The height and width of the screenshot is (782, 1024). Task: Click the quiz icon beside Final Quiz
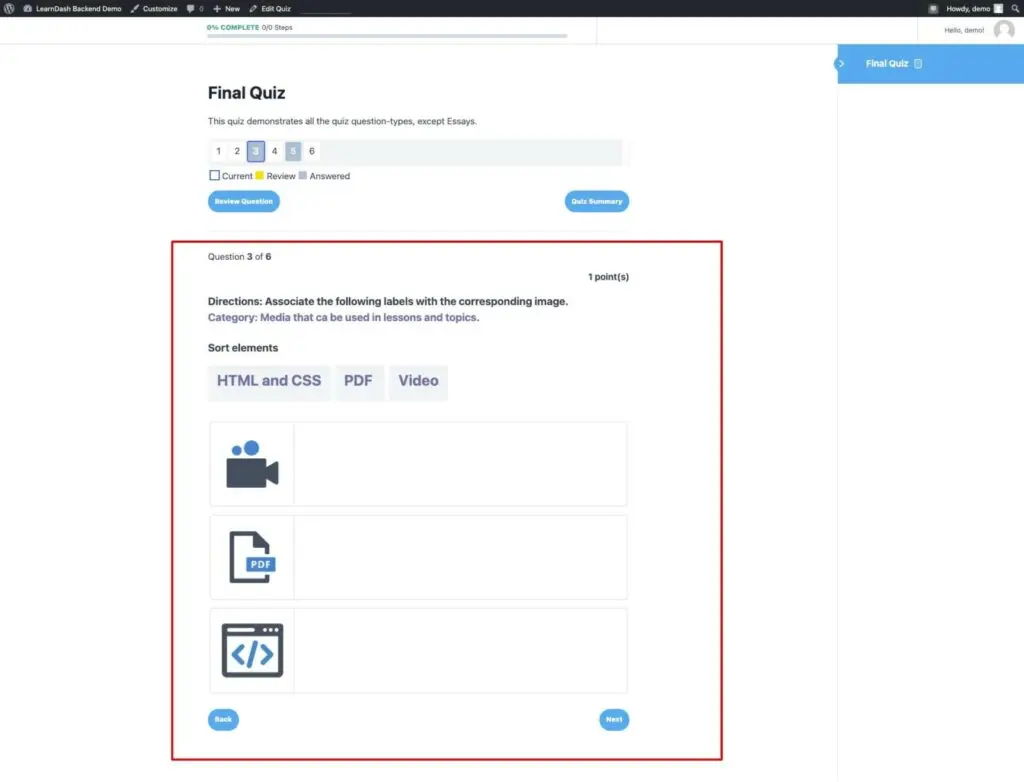(918, 63)
